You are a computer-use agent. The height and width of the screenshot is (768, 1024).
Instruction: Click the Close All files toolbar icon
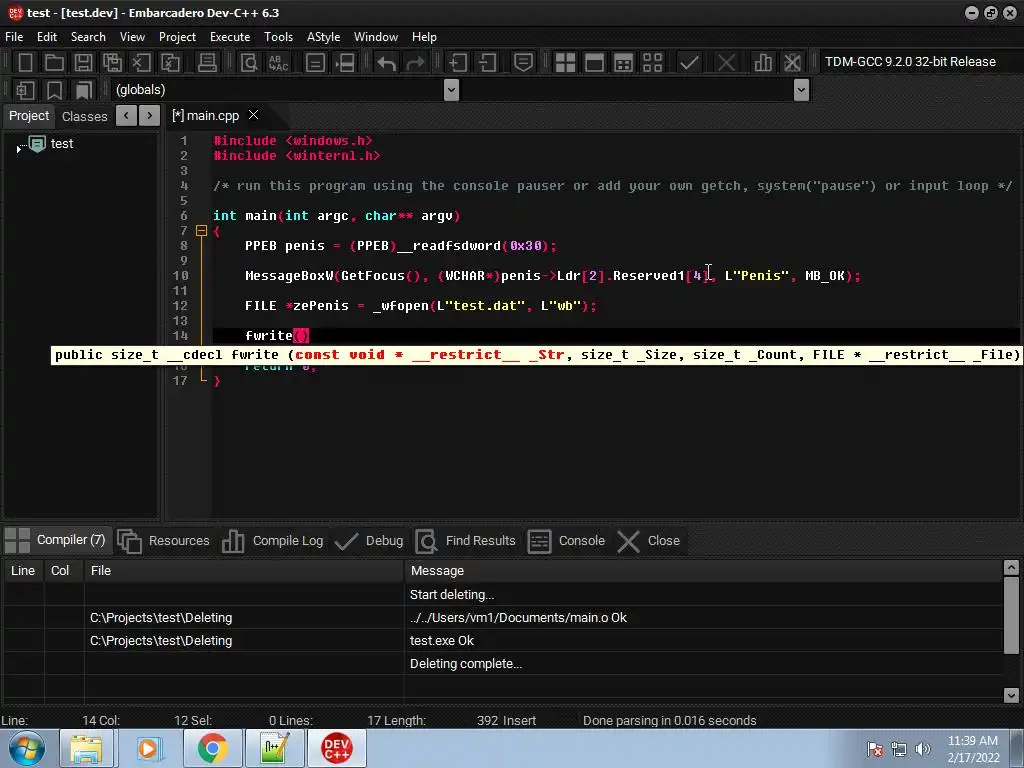[170, 63]
